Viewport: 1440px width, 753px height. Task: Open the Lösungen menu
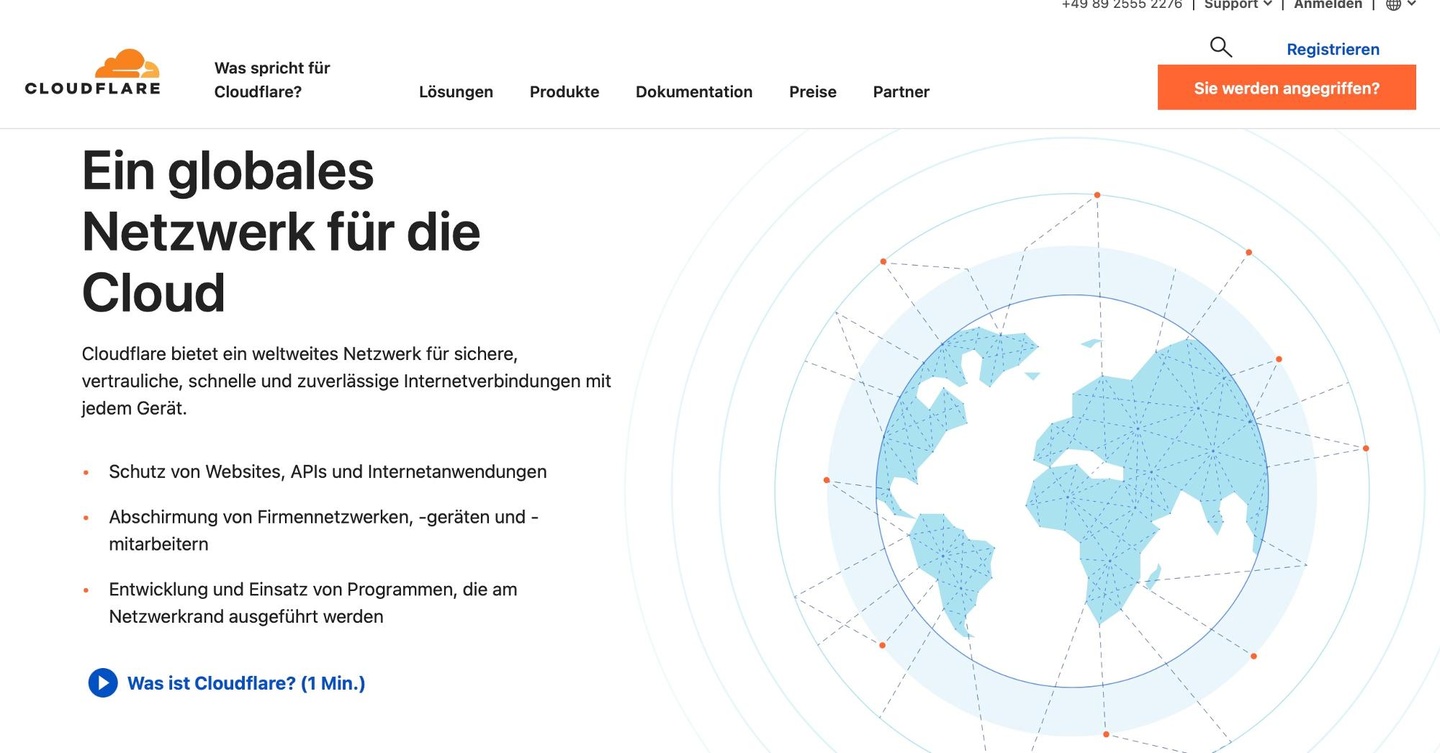click(456, 92)
